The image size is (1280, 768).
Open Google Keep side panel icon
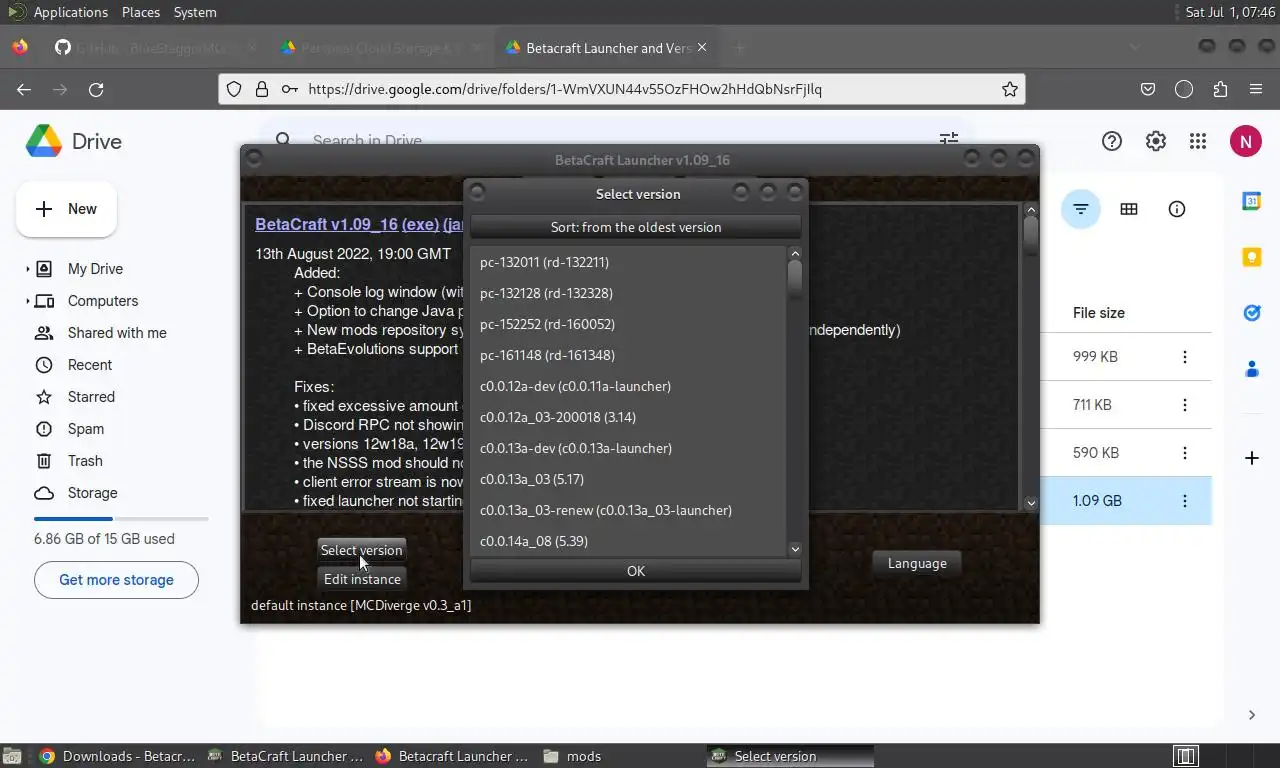click(1251, 257)
